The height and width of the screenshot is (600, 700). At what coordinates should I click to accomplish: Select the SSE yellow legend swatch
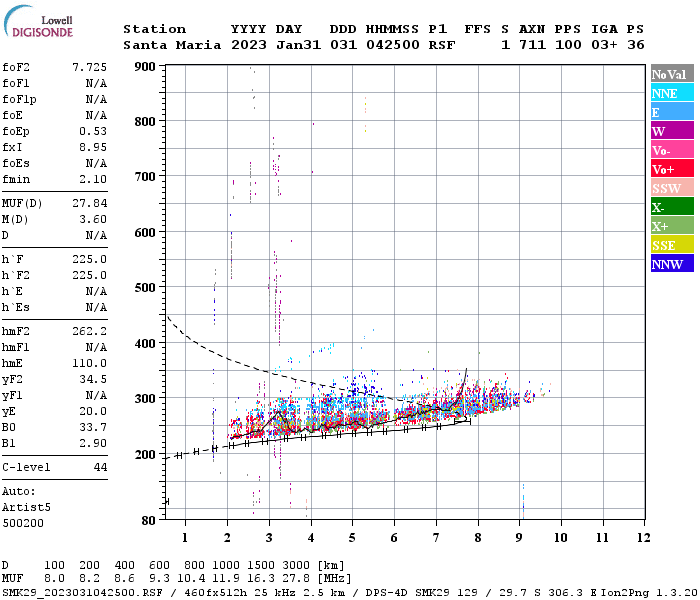click(x=672, y=244)
